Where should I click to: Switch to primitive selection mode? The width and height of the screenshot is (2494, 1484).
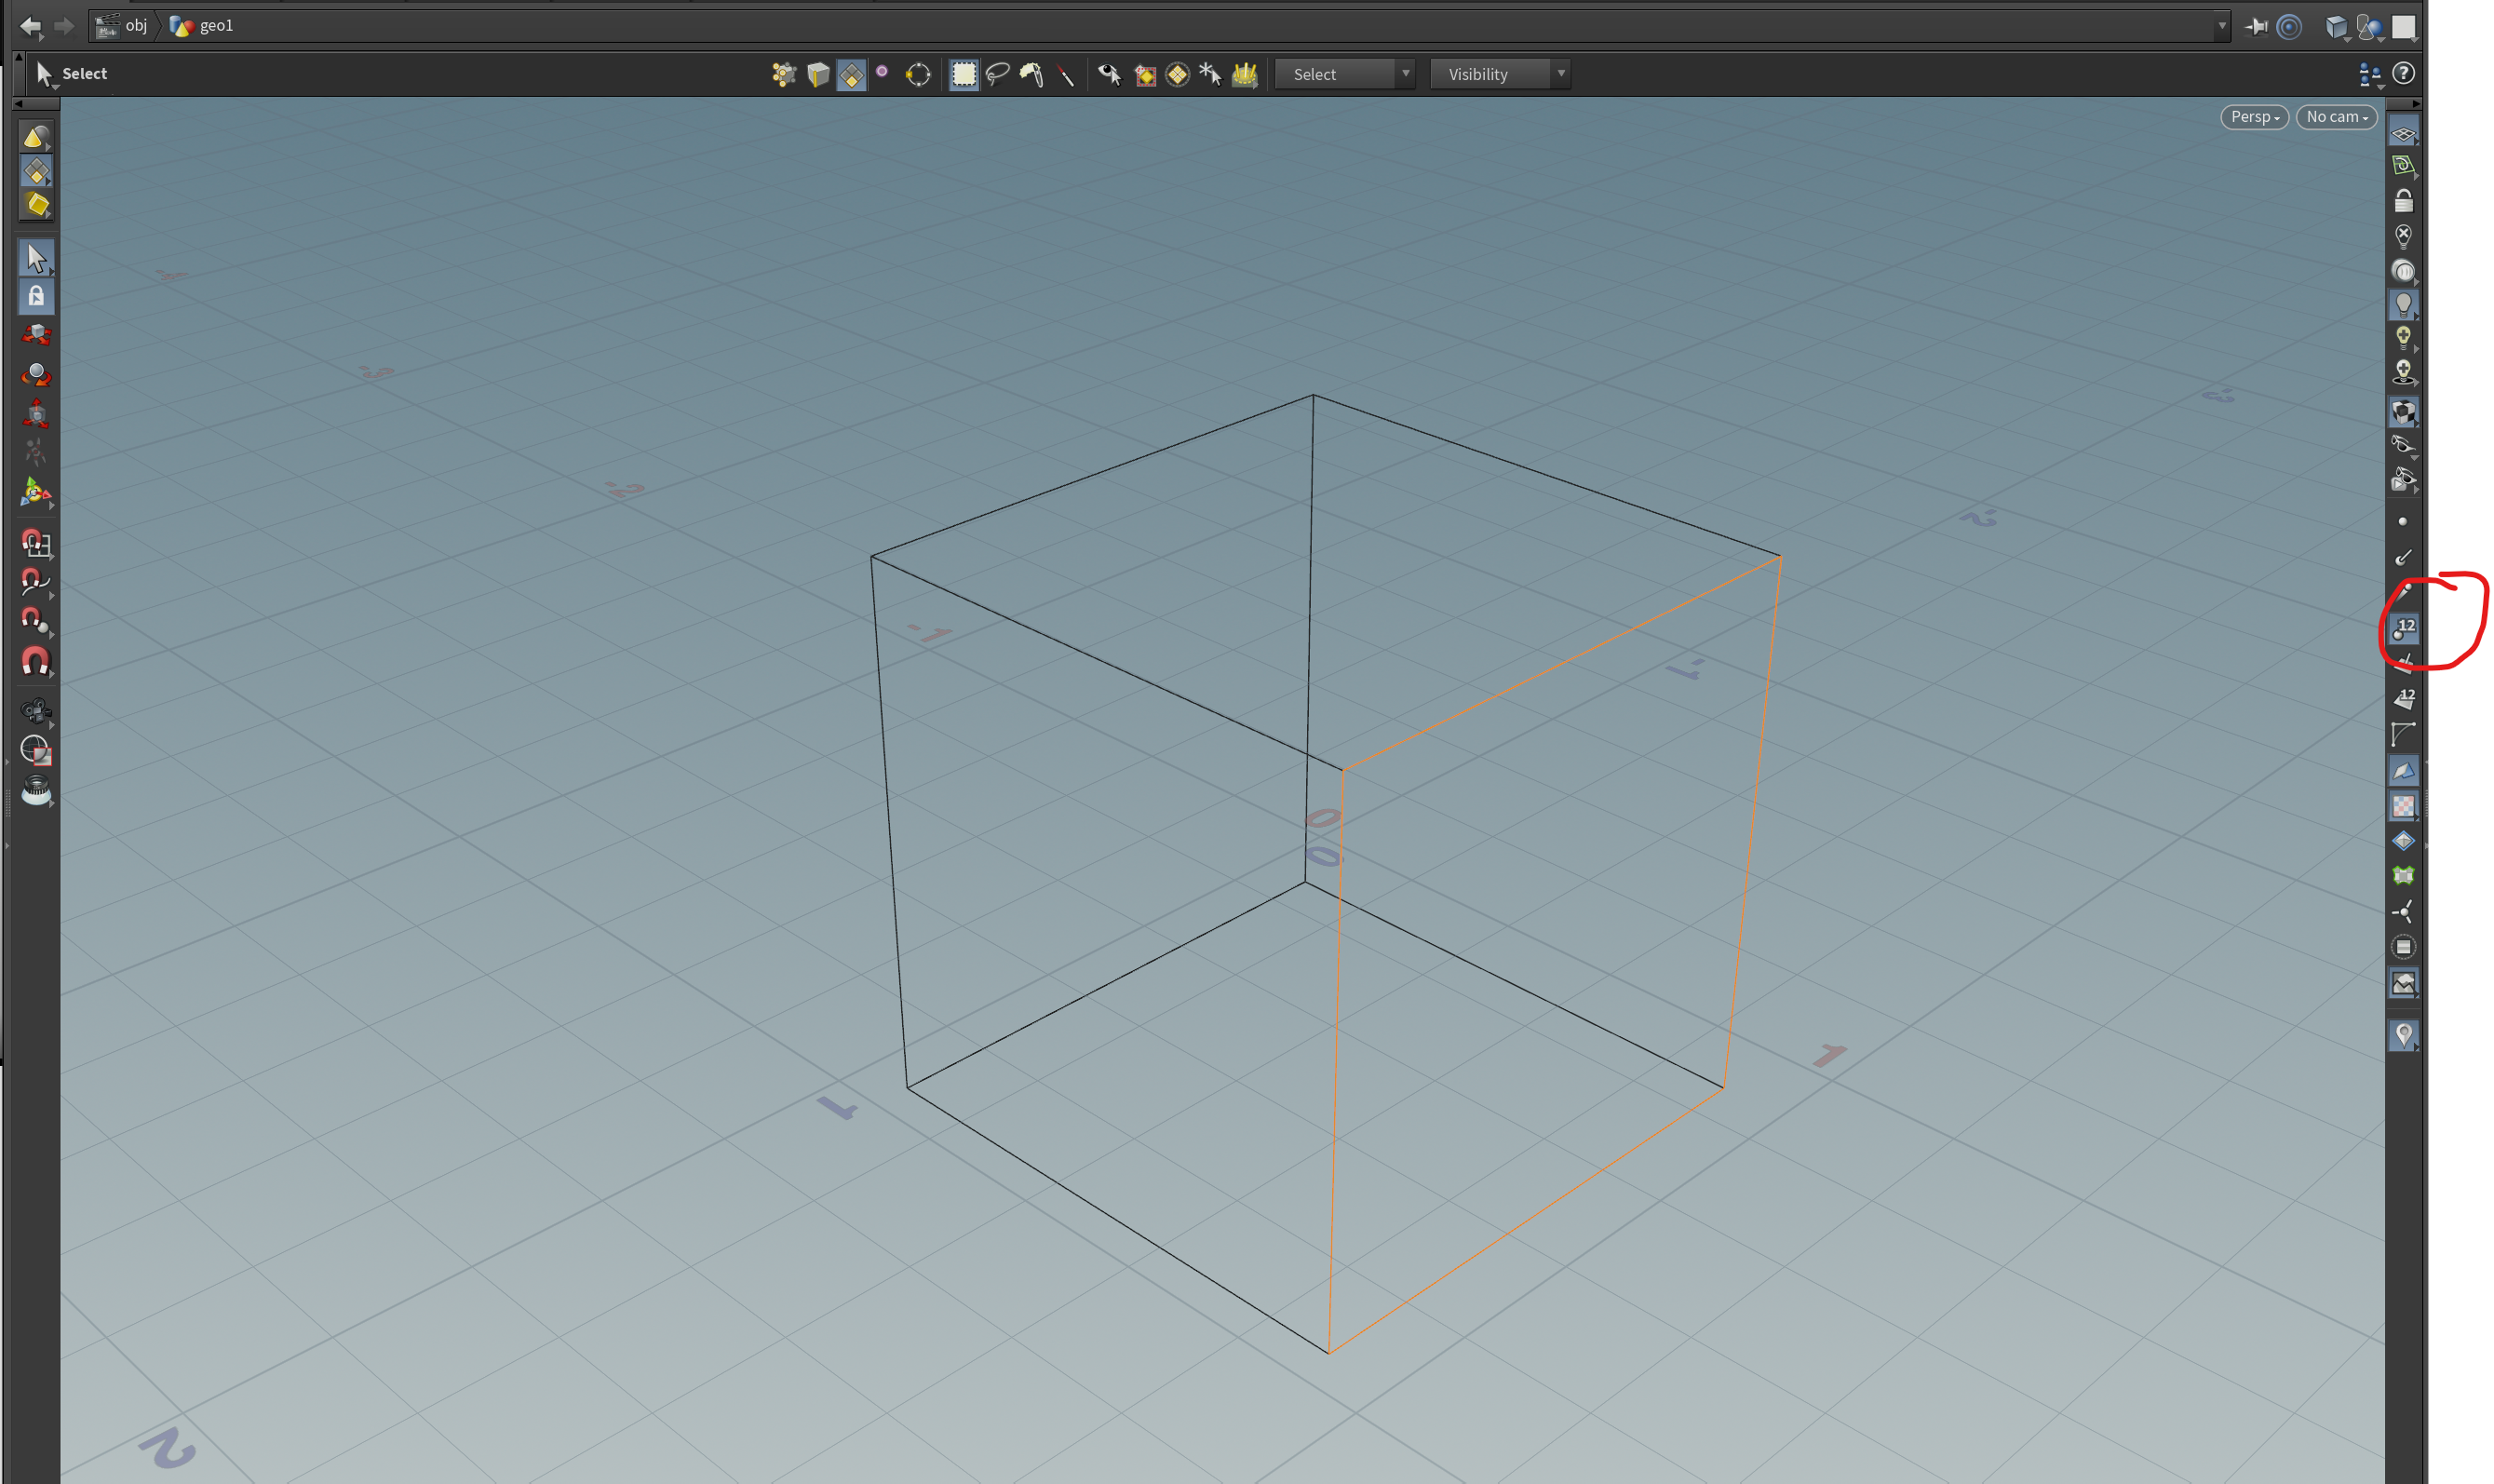pos(851,74)
